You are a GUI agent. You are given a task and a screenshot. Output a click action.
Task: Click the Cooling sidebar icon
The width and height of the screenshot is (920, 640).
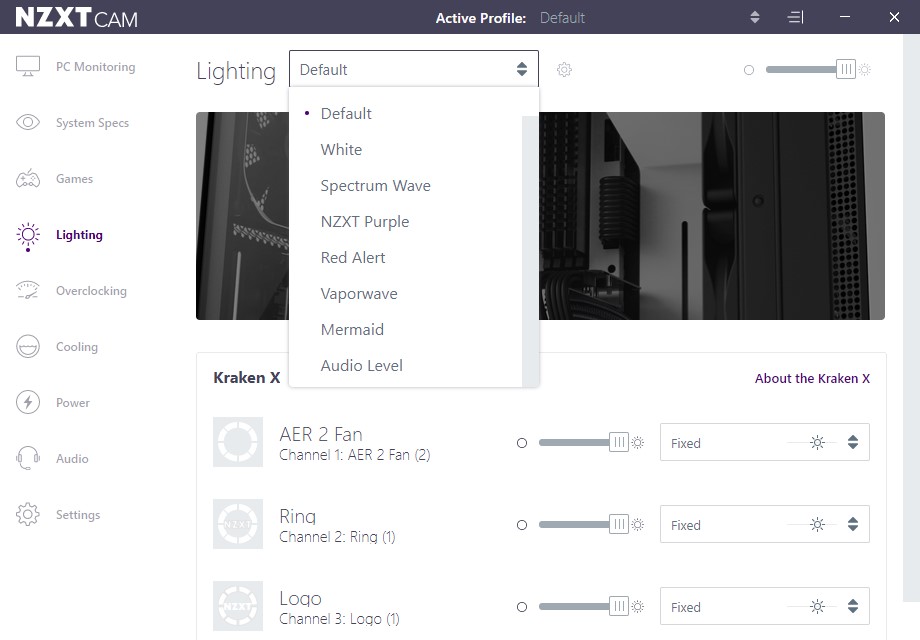tap(28, 346)
